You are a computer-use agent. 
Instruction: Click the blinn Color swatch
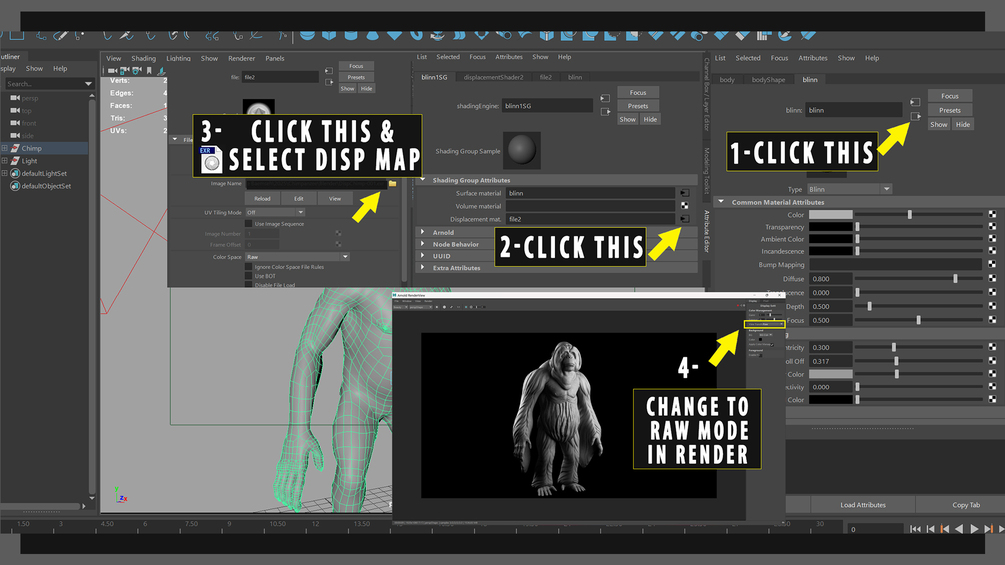831,215
